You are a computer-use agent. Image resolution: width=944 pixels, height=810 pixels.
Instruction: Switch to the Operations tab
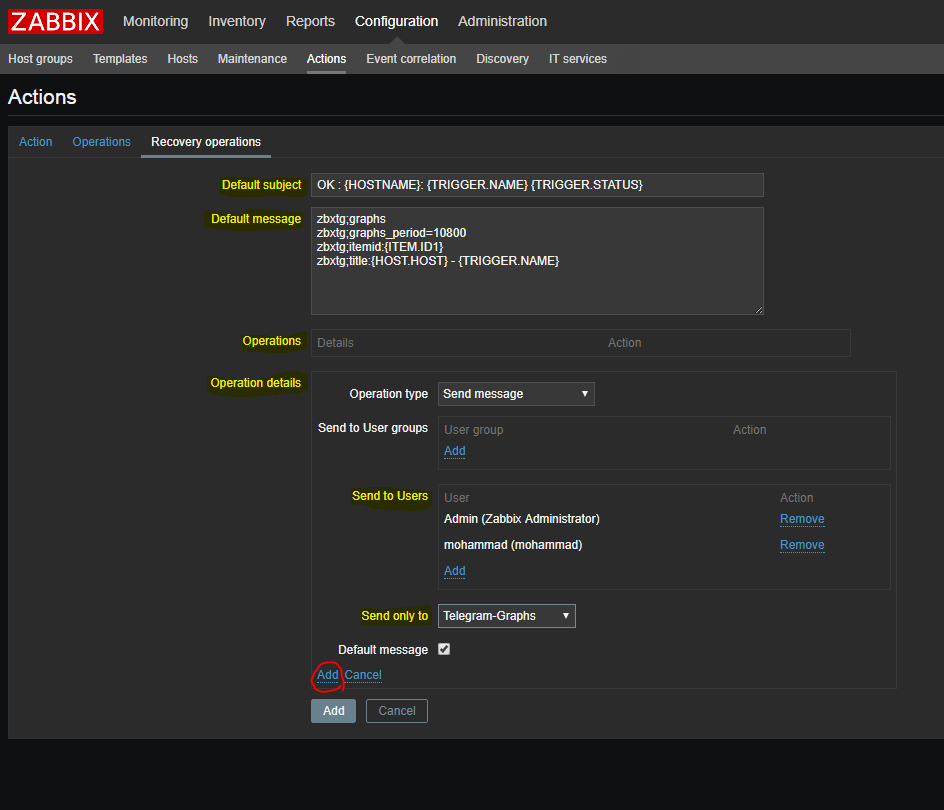point(101,142)
